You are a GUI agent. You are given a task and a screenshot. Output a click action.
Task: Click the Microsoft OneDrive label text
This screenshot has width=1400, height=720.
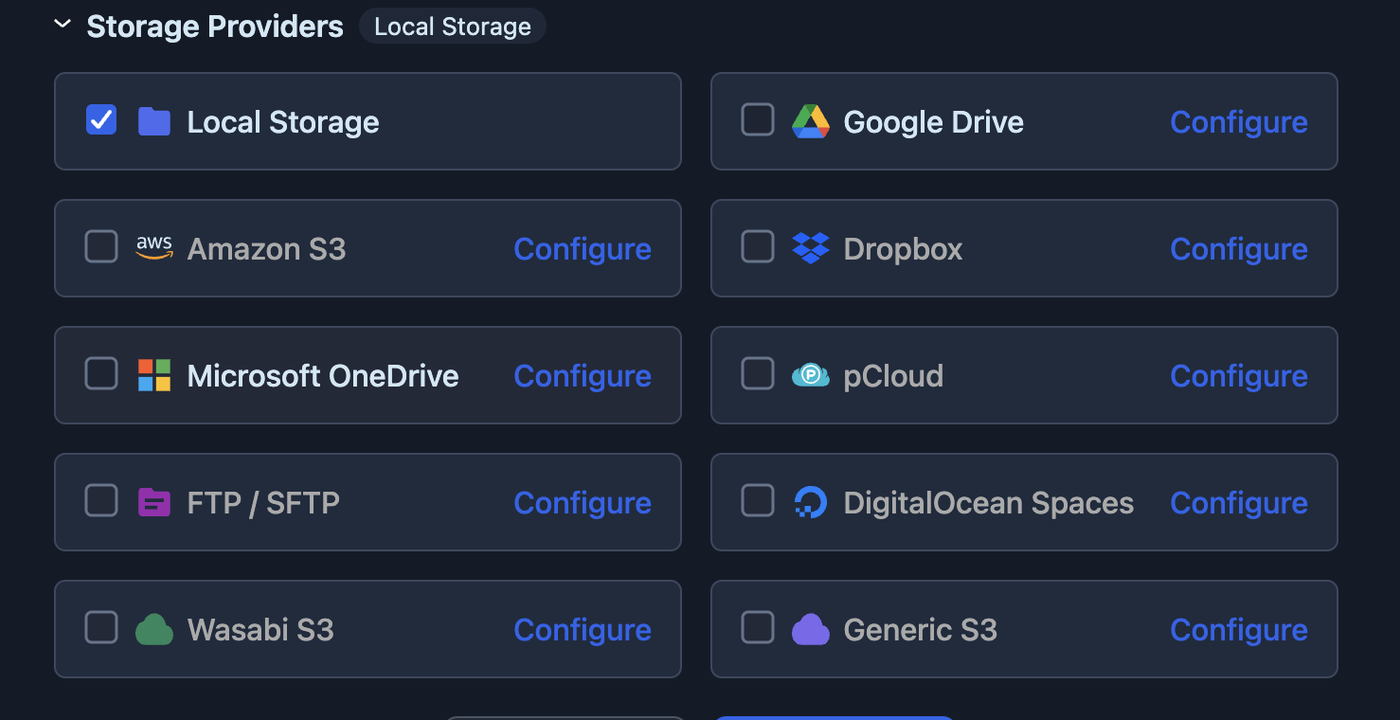[x=323, y=376]
